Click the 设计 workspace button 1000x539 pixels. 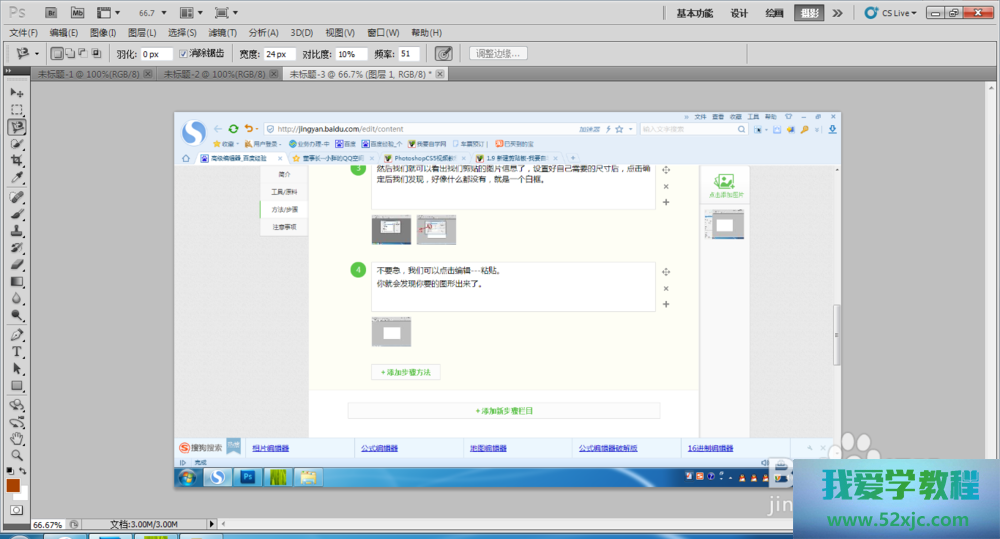(x=739, y=13)
